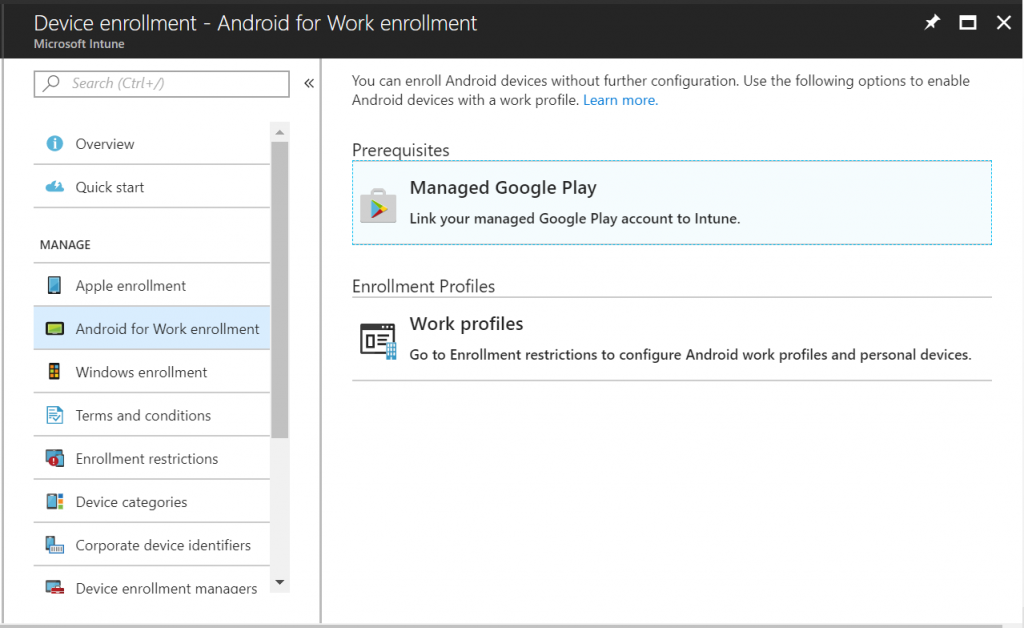Open Enrollment restrictions
Screen dimensions: 1024x628
[152, 458]
